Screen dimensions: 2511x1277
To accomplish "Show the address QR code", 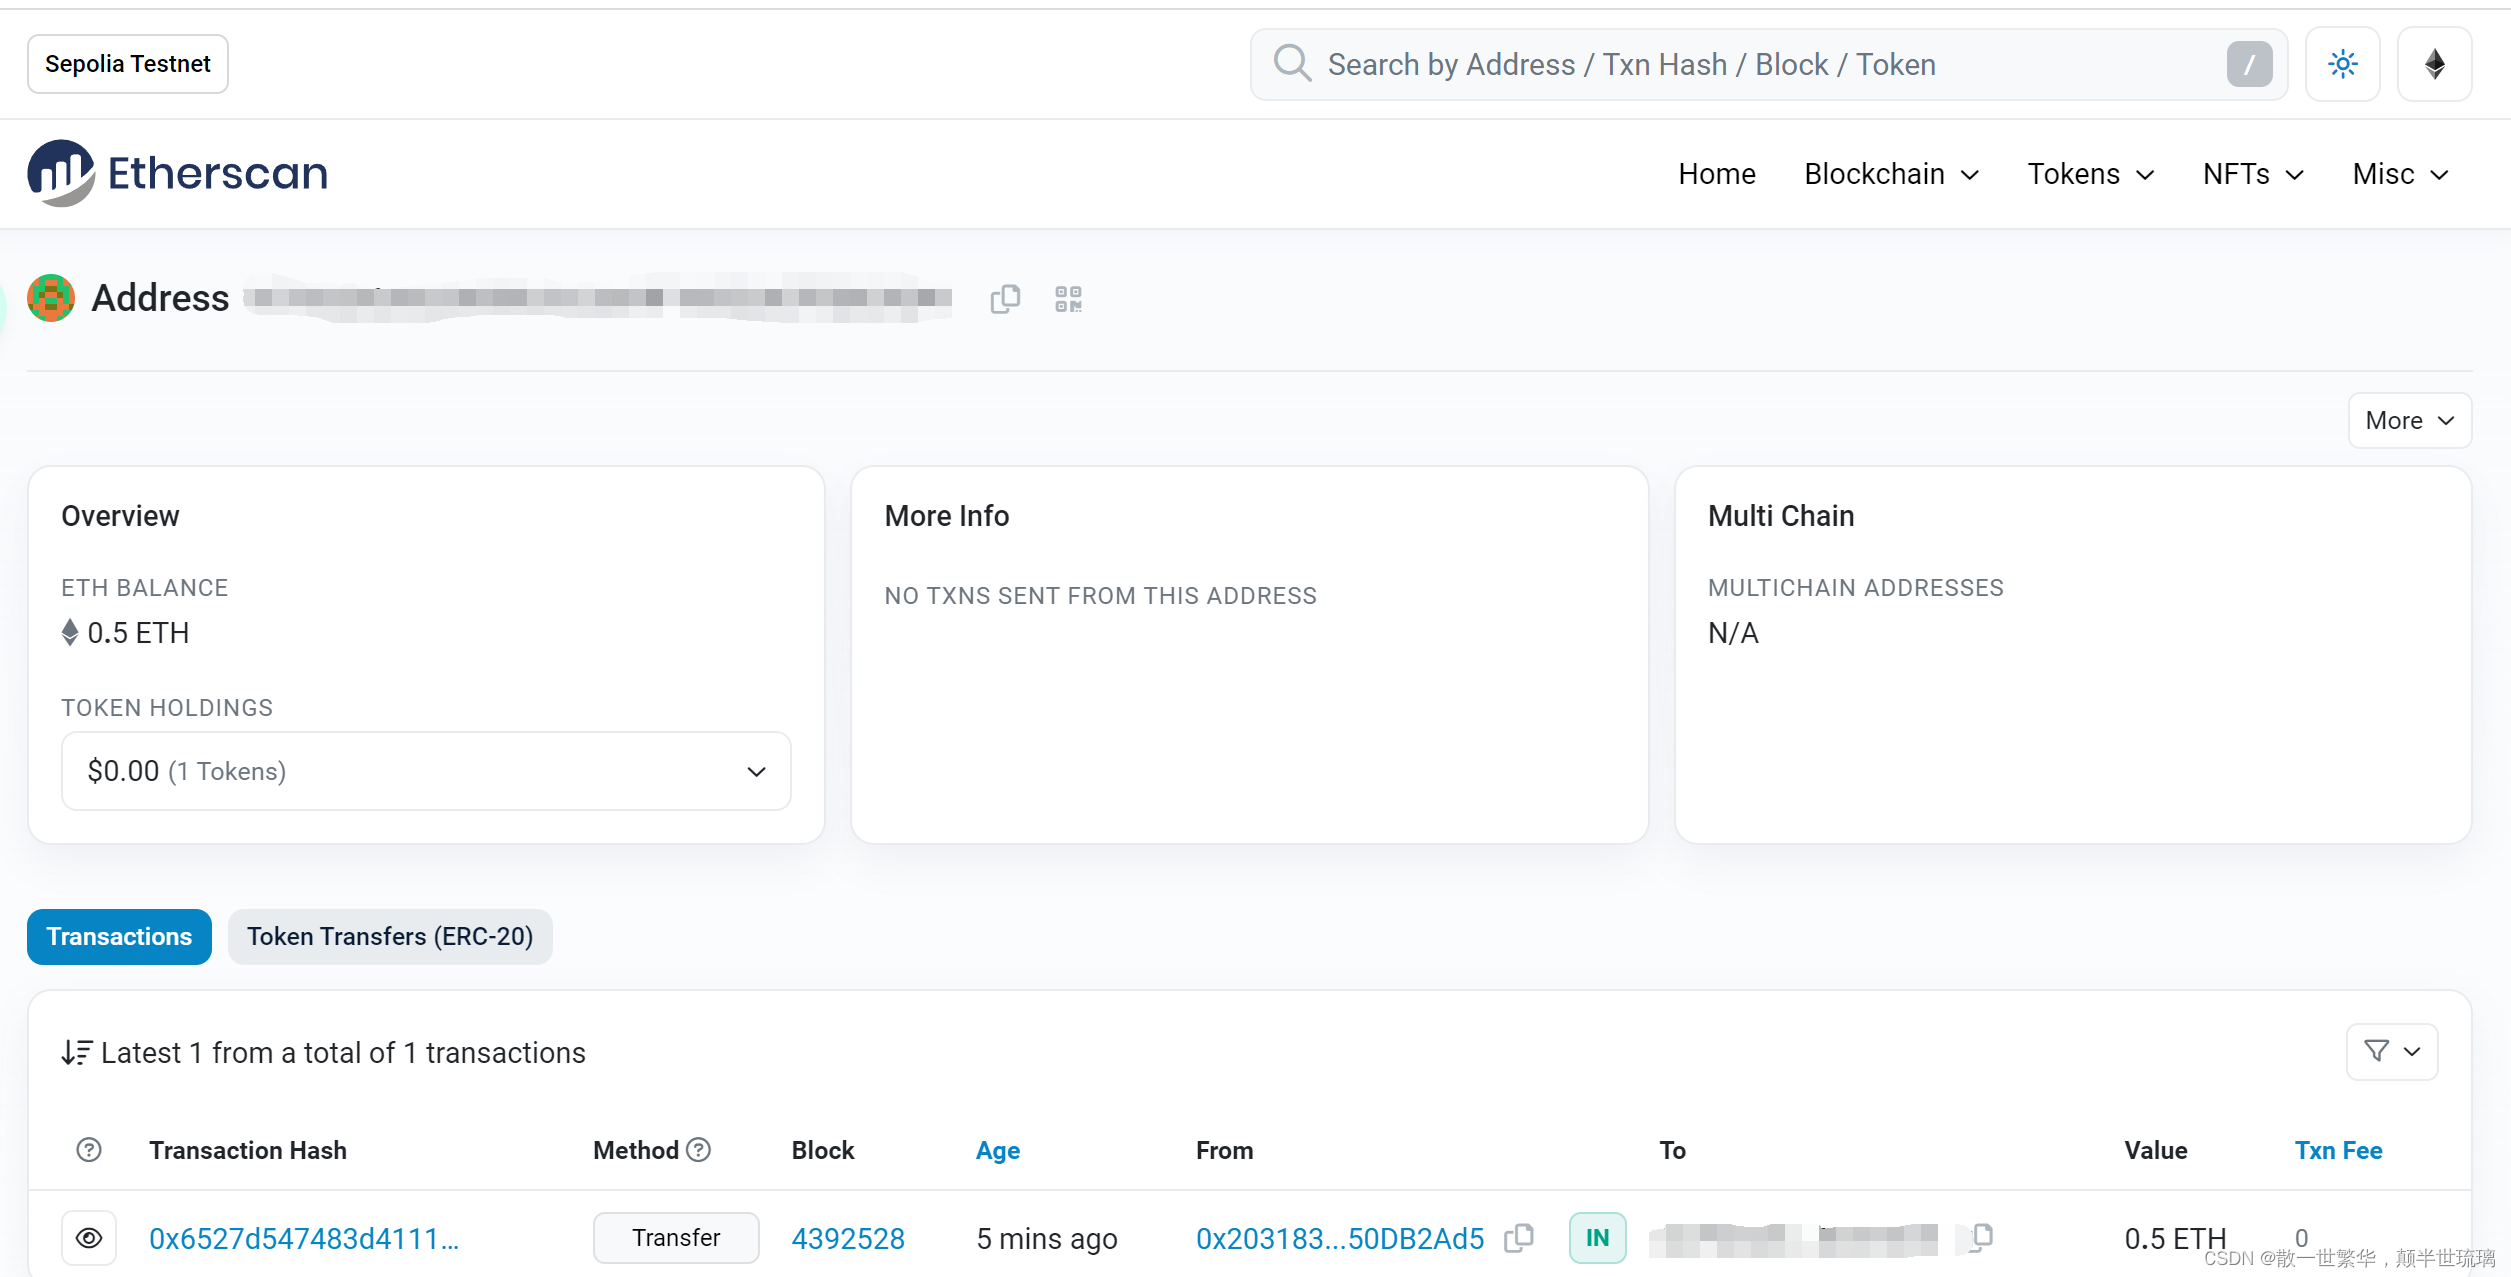I will click(x=1068, y=299).
